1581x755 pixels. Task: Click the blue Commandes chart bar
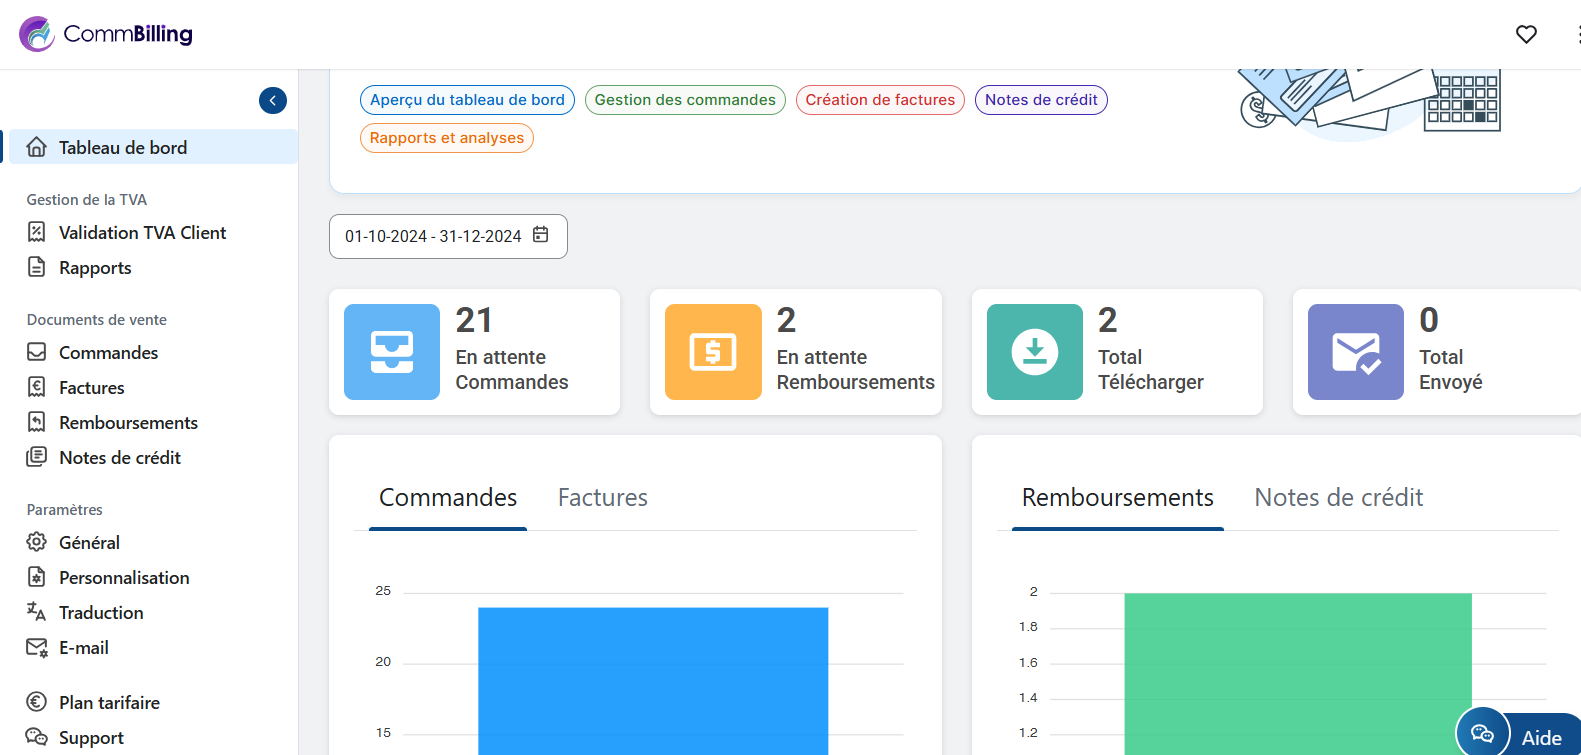click(653, 681)
